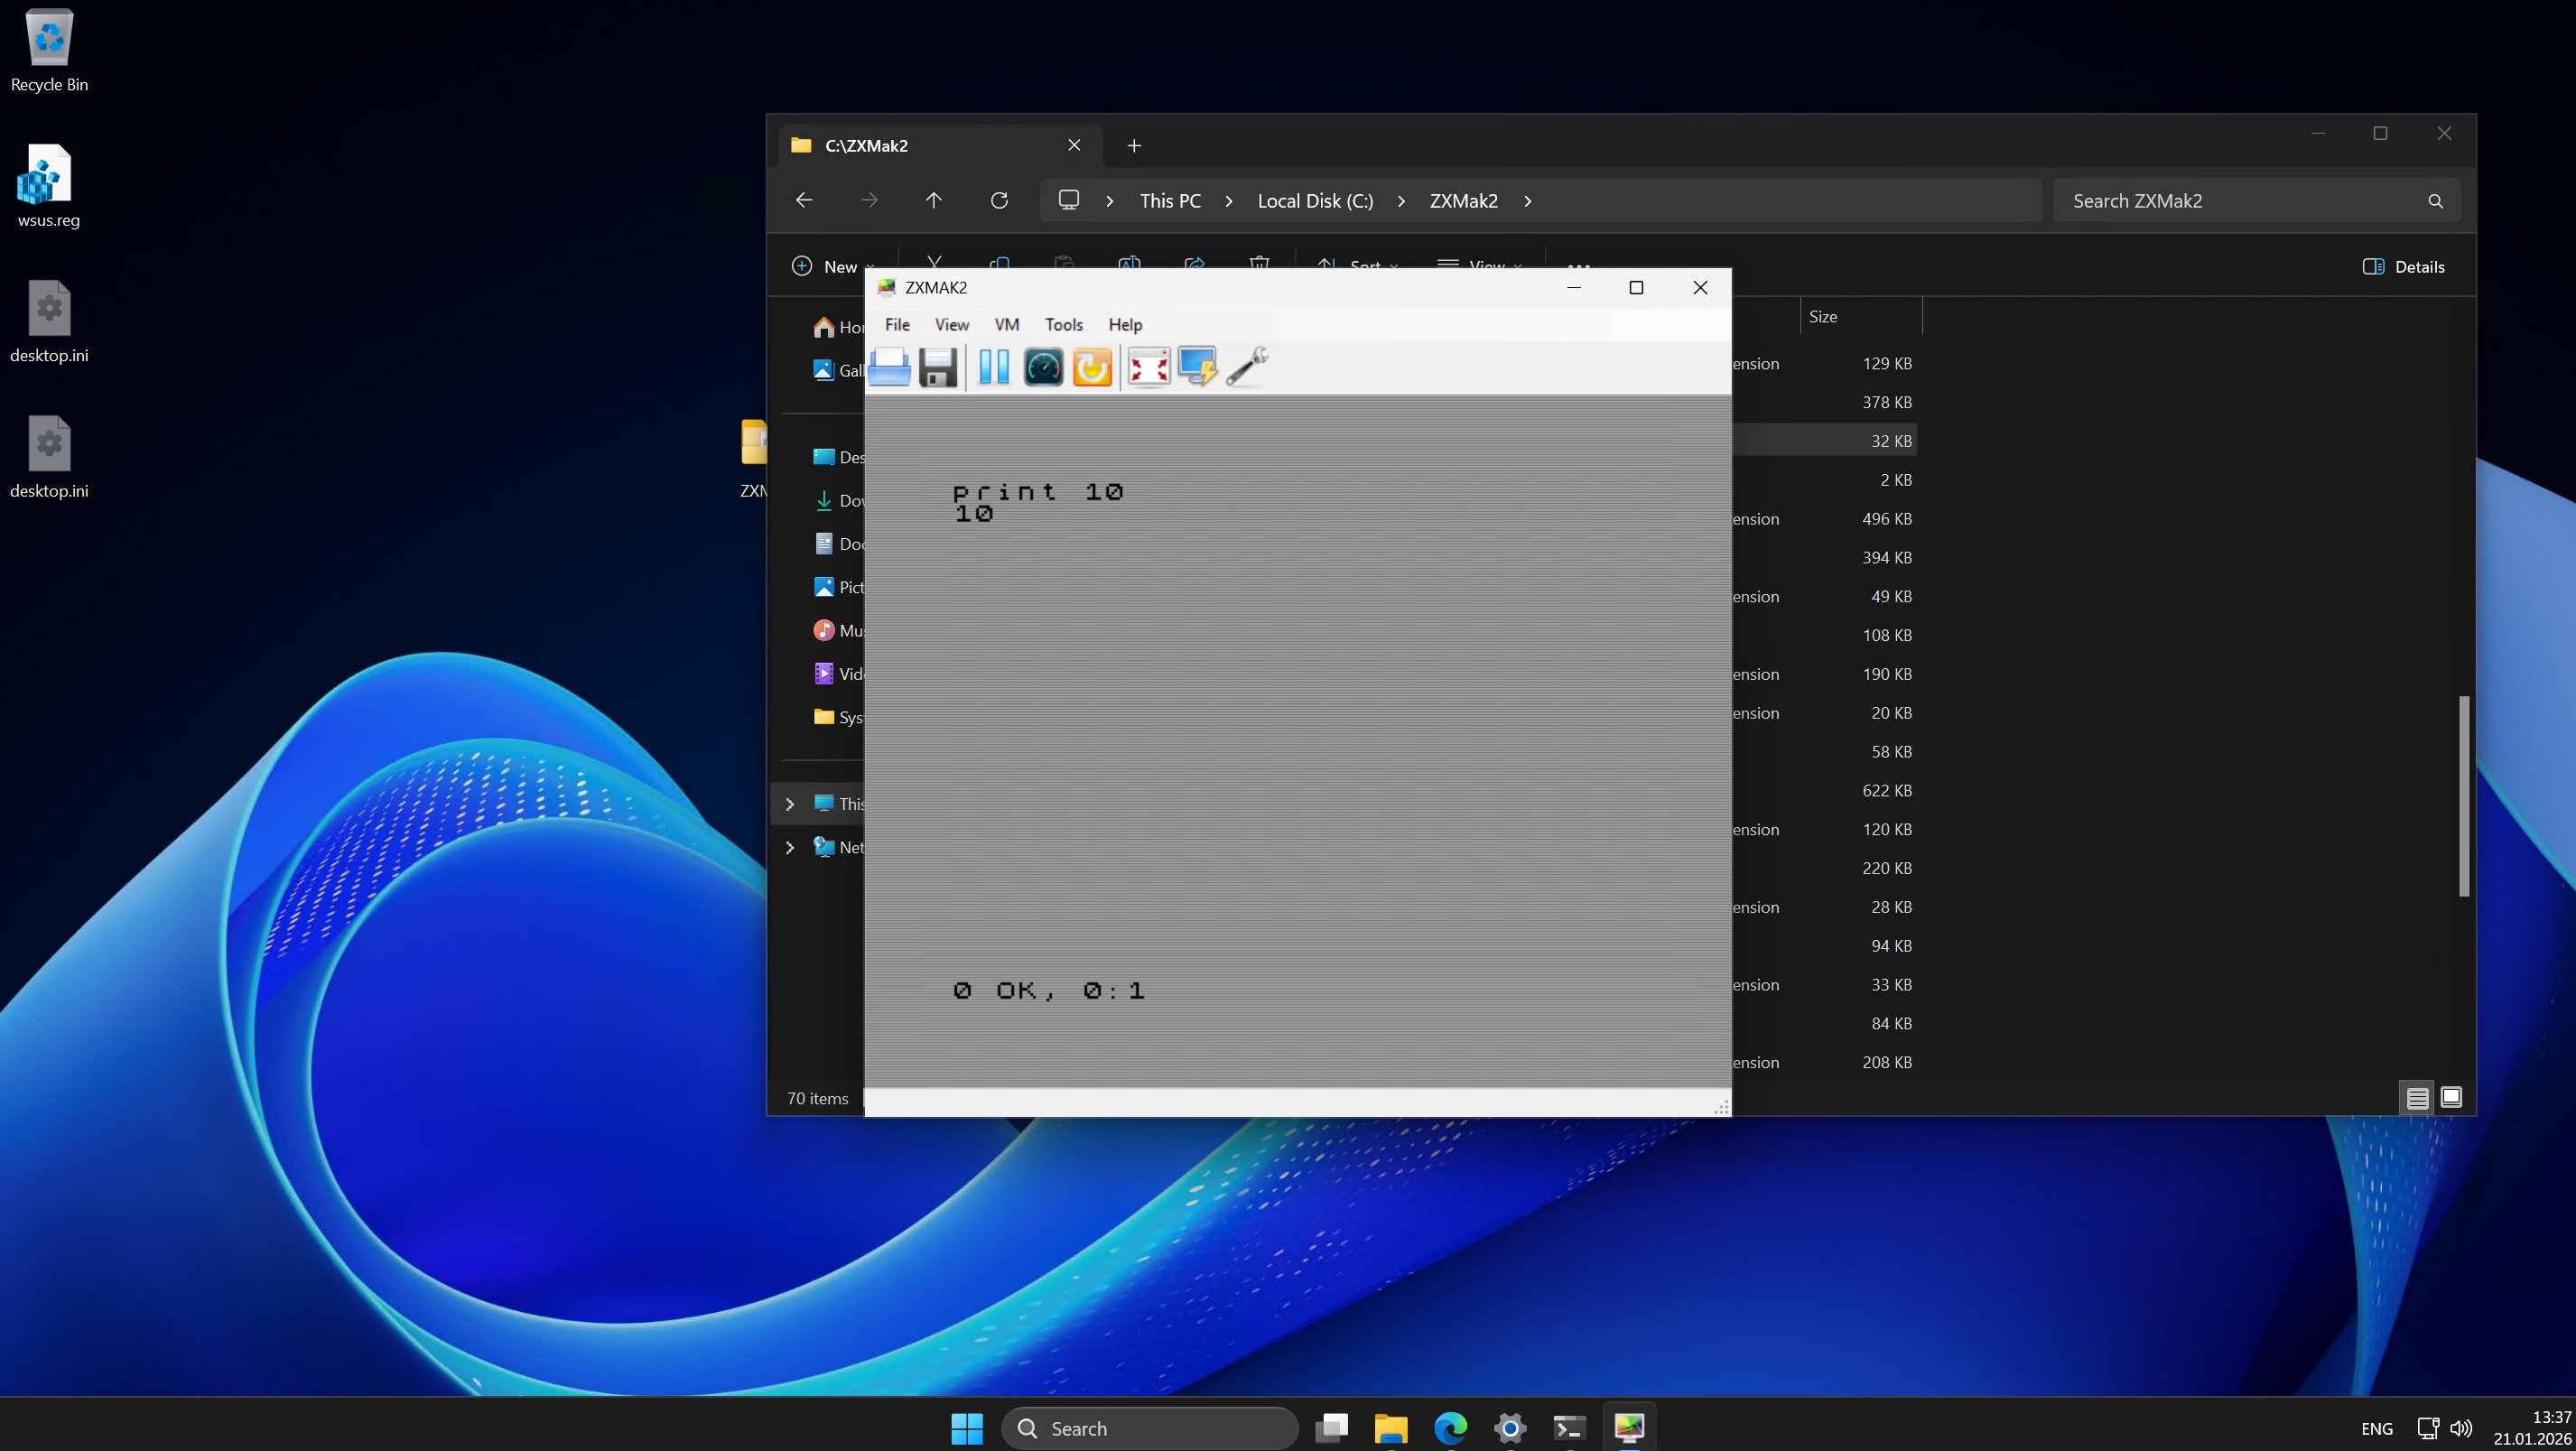Expand the Network tree node
Image resolution: width=2576 pixels, height=1451 pixels.
coord(790,847)
